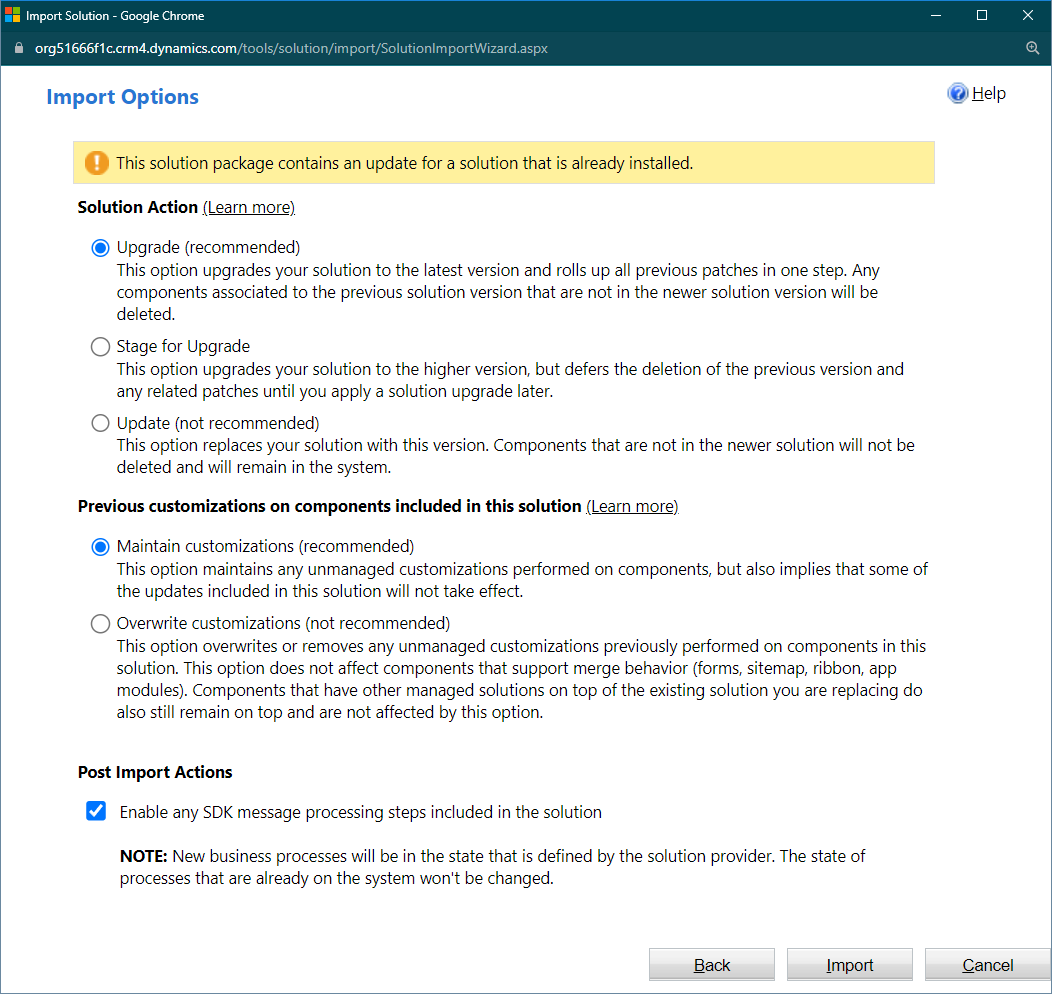Screen dimensions: 1052x994
Task: Open the Help link
Action: tap(989, 93)
